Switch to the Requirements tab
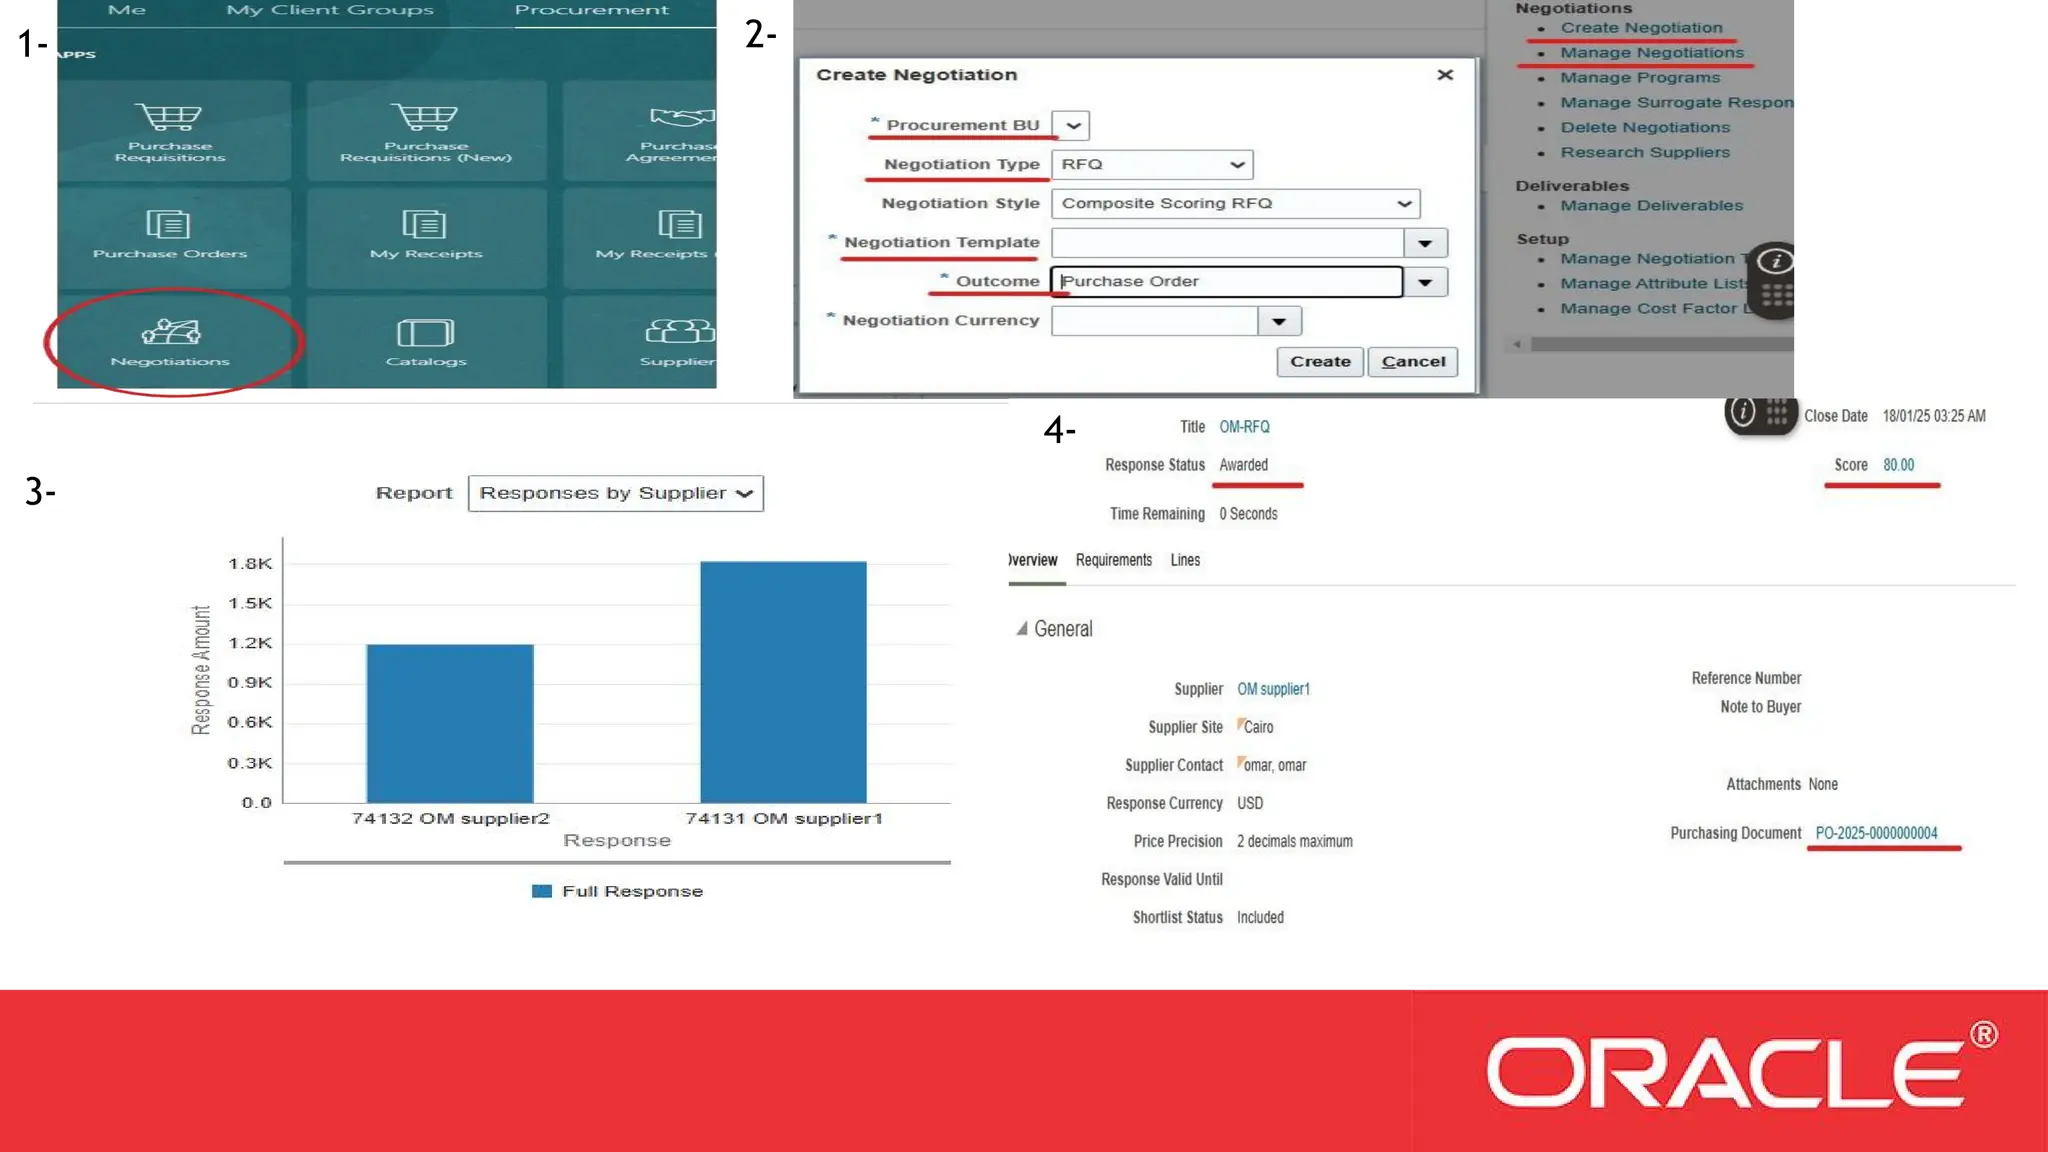Viewport: 2048px width, 1152px height. click(x=1113, y=560)
